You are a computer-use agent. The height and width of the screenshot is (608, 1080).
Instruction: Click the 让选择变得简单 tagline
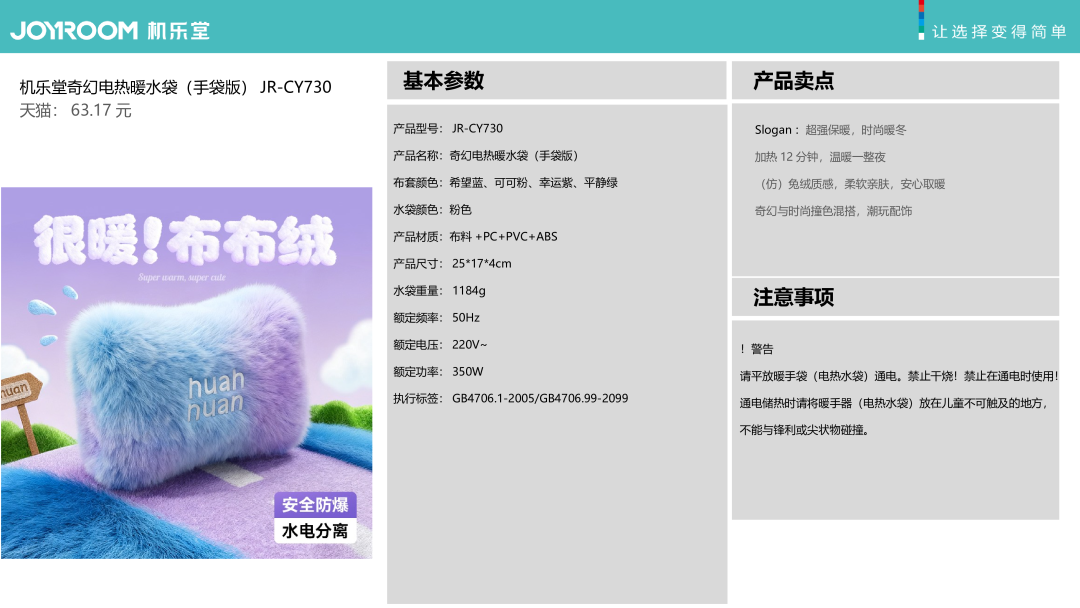pyautogui.click(x=999, y=32)
